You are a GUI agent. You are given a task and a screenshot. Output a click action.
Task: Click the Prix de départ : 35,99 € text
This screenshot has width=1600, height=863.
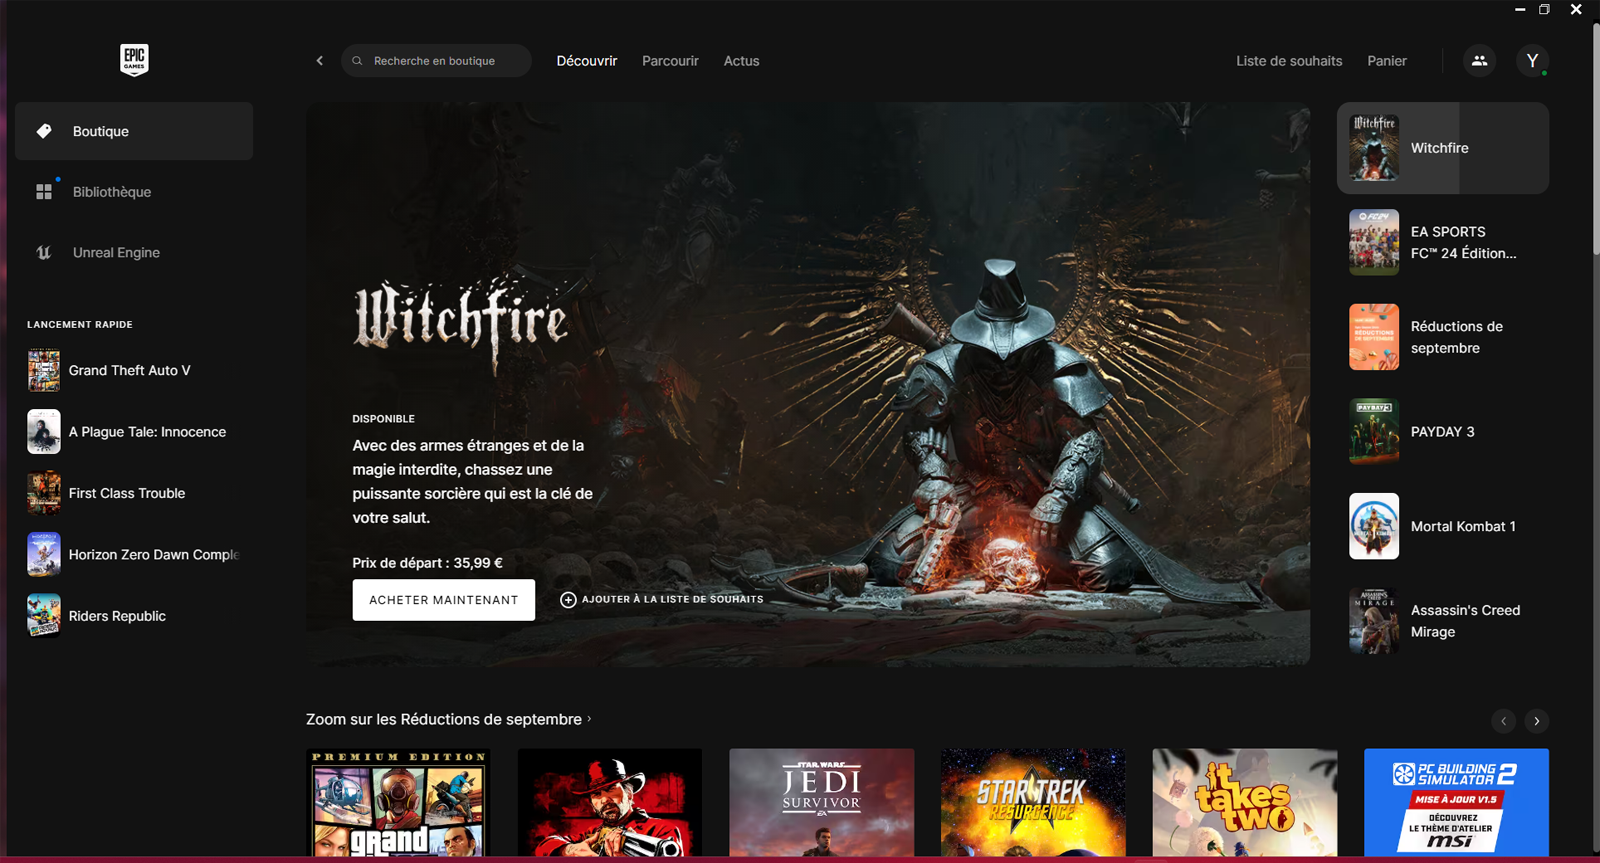pyautogui.click(x=428, y=563)
